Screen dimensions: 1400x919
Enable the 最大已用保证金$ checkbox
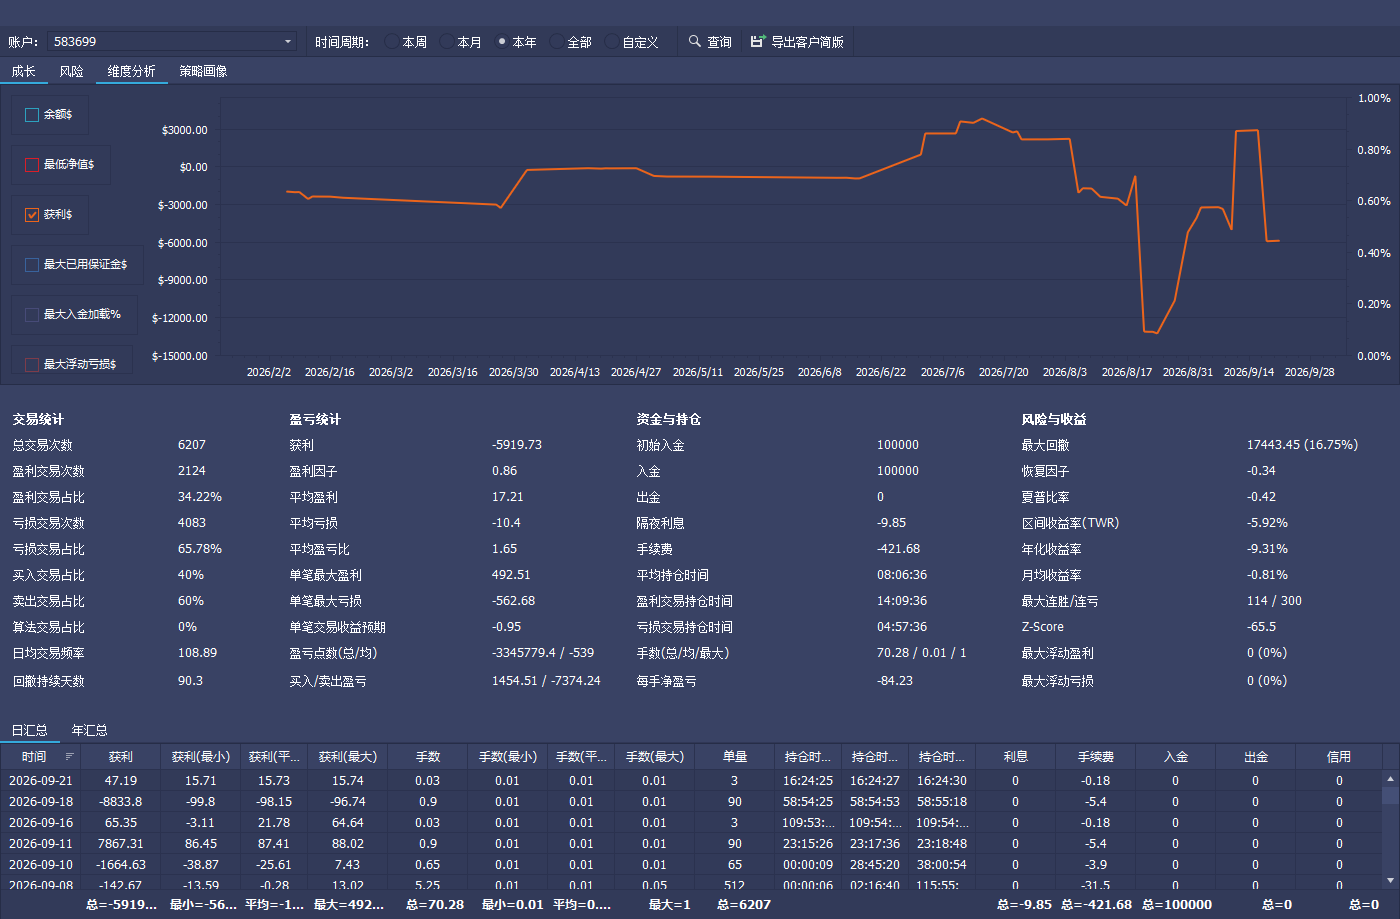[32, 265]
